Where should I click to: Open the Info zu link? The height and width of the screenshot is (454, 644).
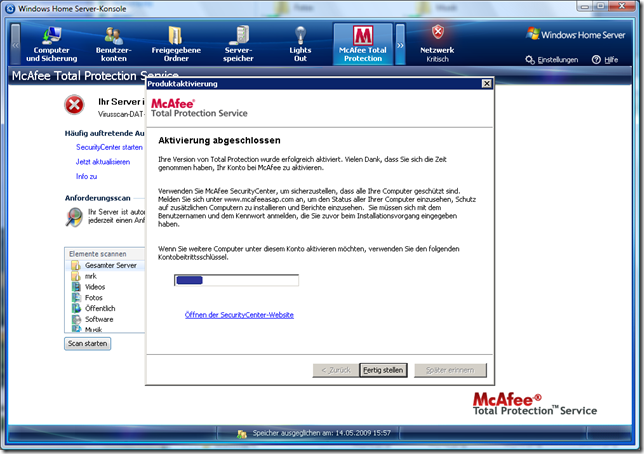tap(86, 176)
